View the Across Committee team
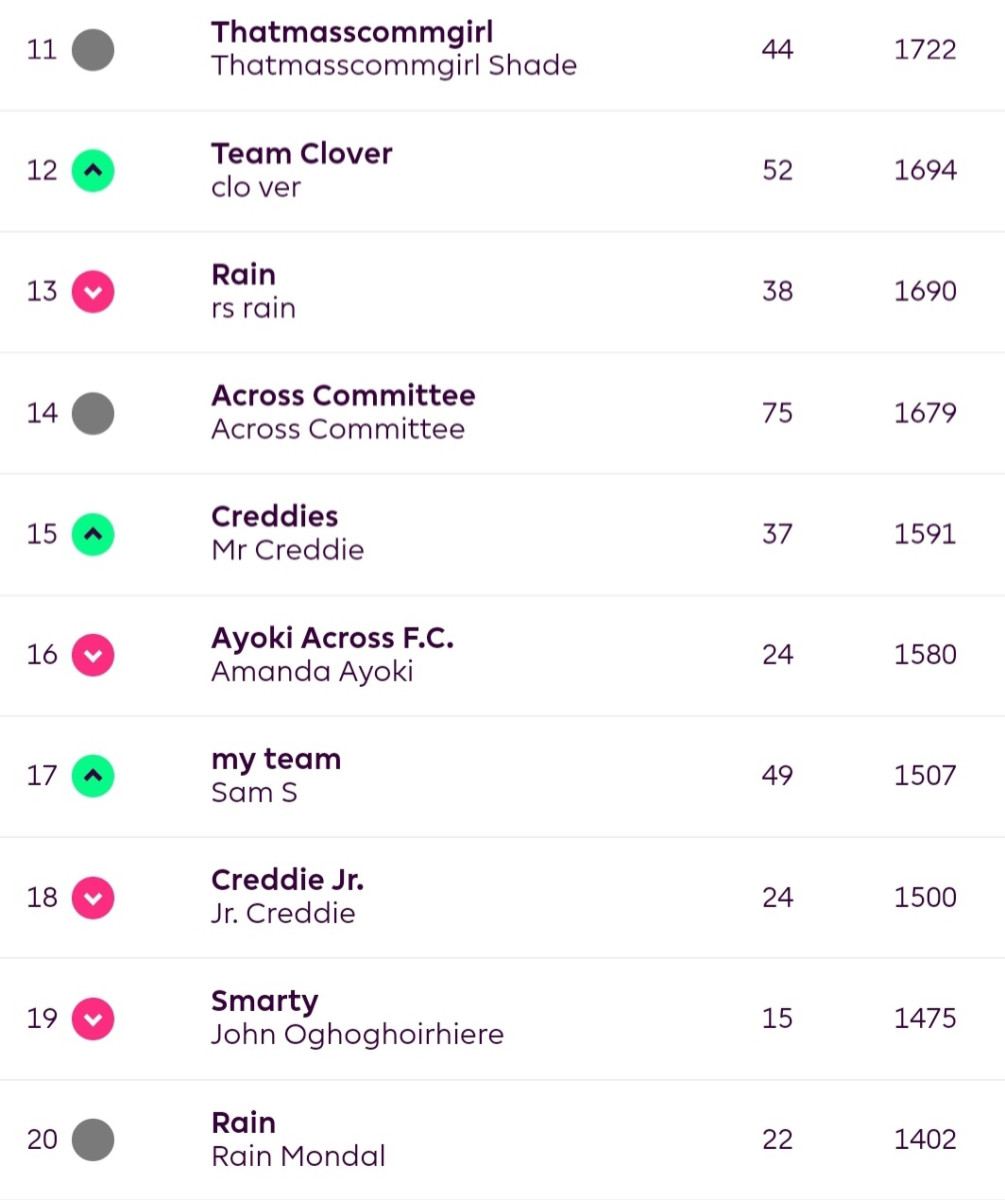This screenshot has width=1005, height=1200. (343, 395)
